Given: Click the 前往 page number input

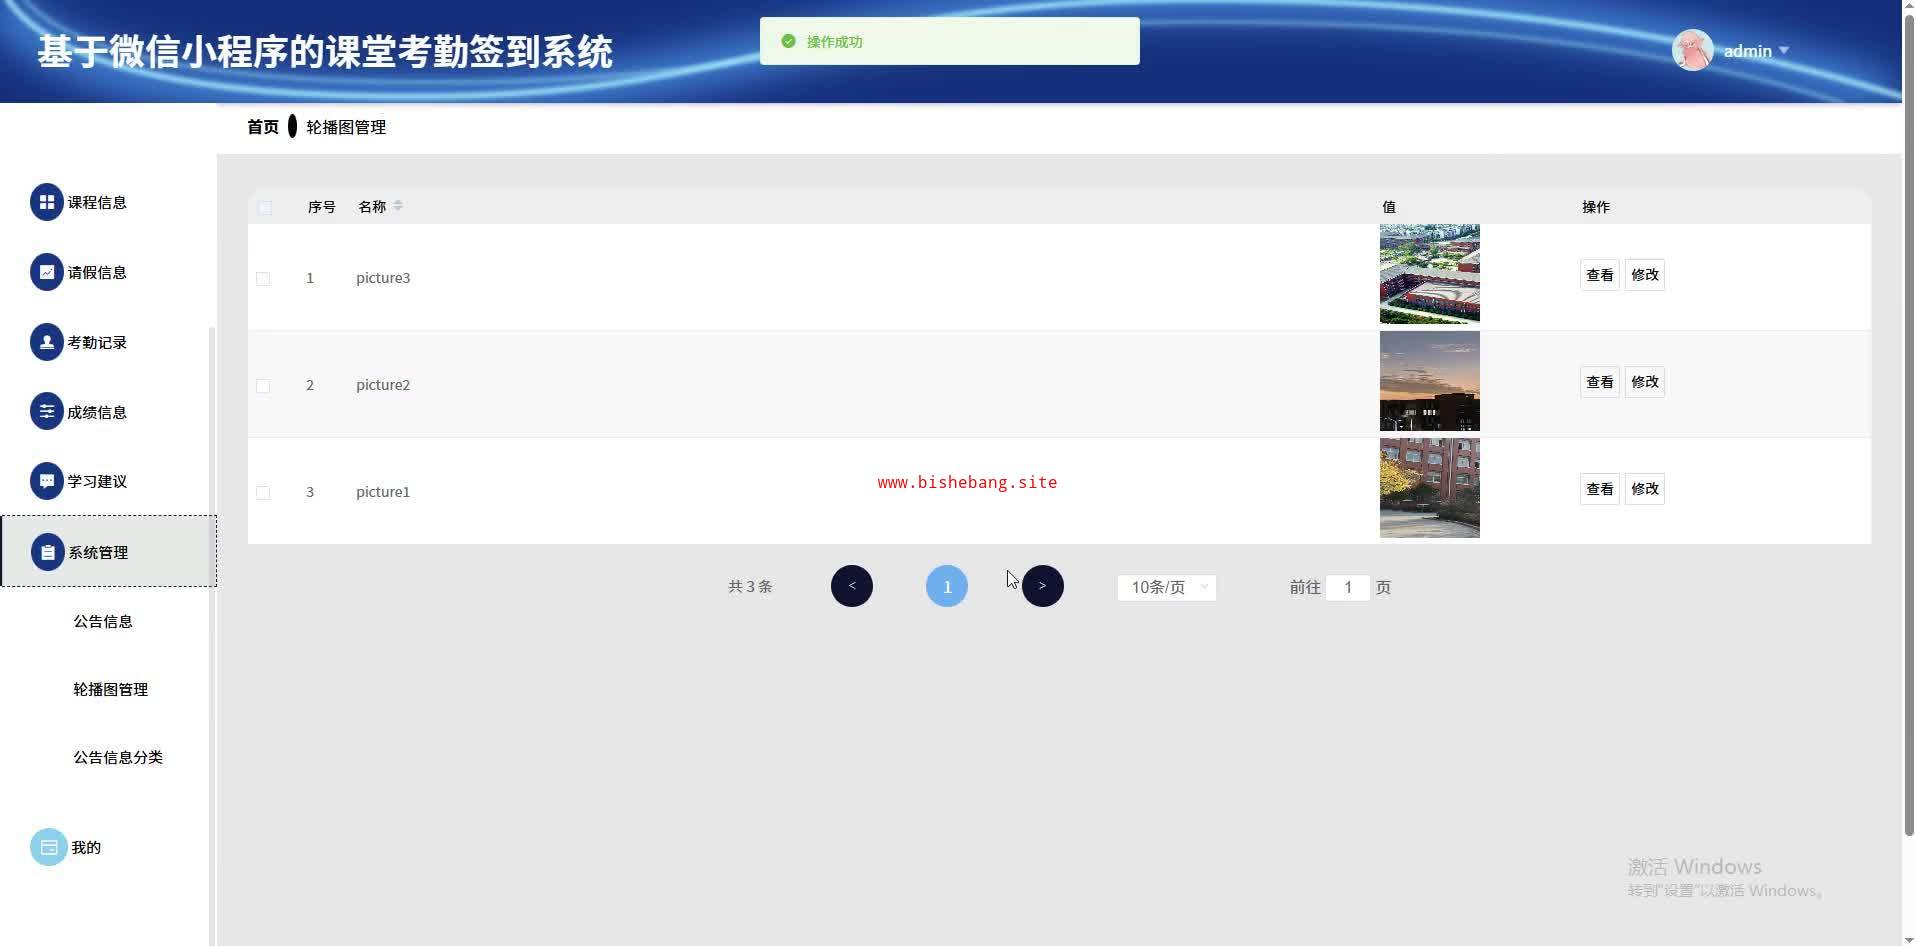Looking at the screenshot, I should tap(1348, 587).
